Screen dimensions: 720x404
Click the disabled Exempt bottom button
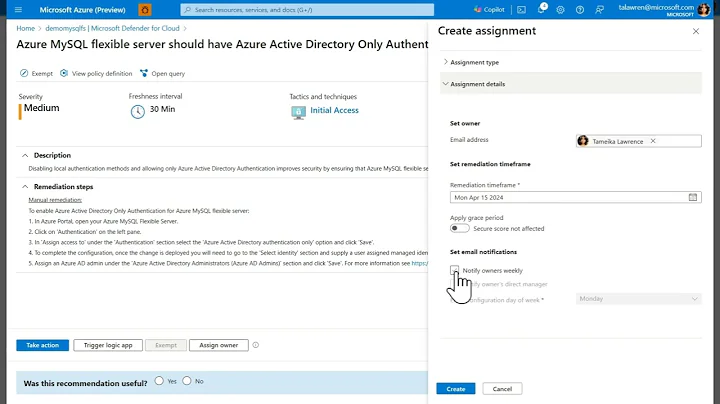click(x=166, y=345)
